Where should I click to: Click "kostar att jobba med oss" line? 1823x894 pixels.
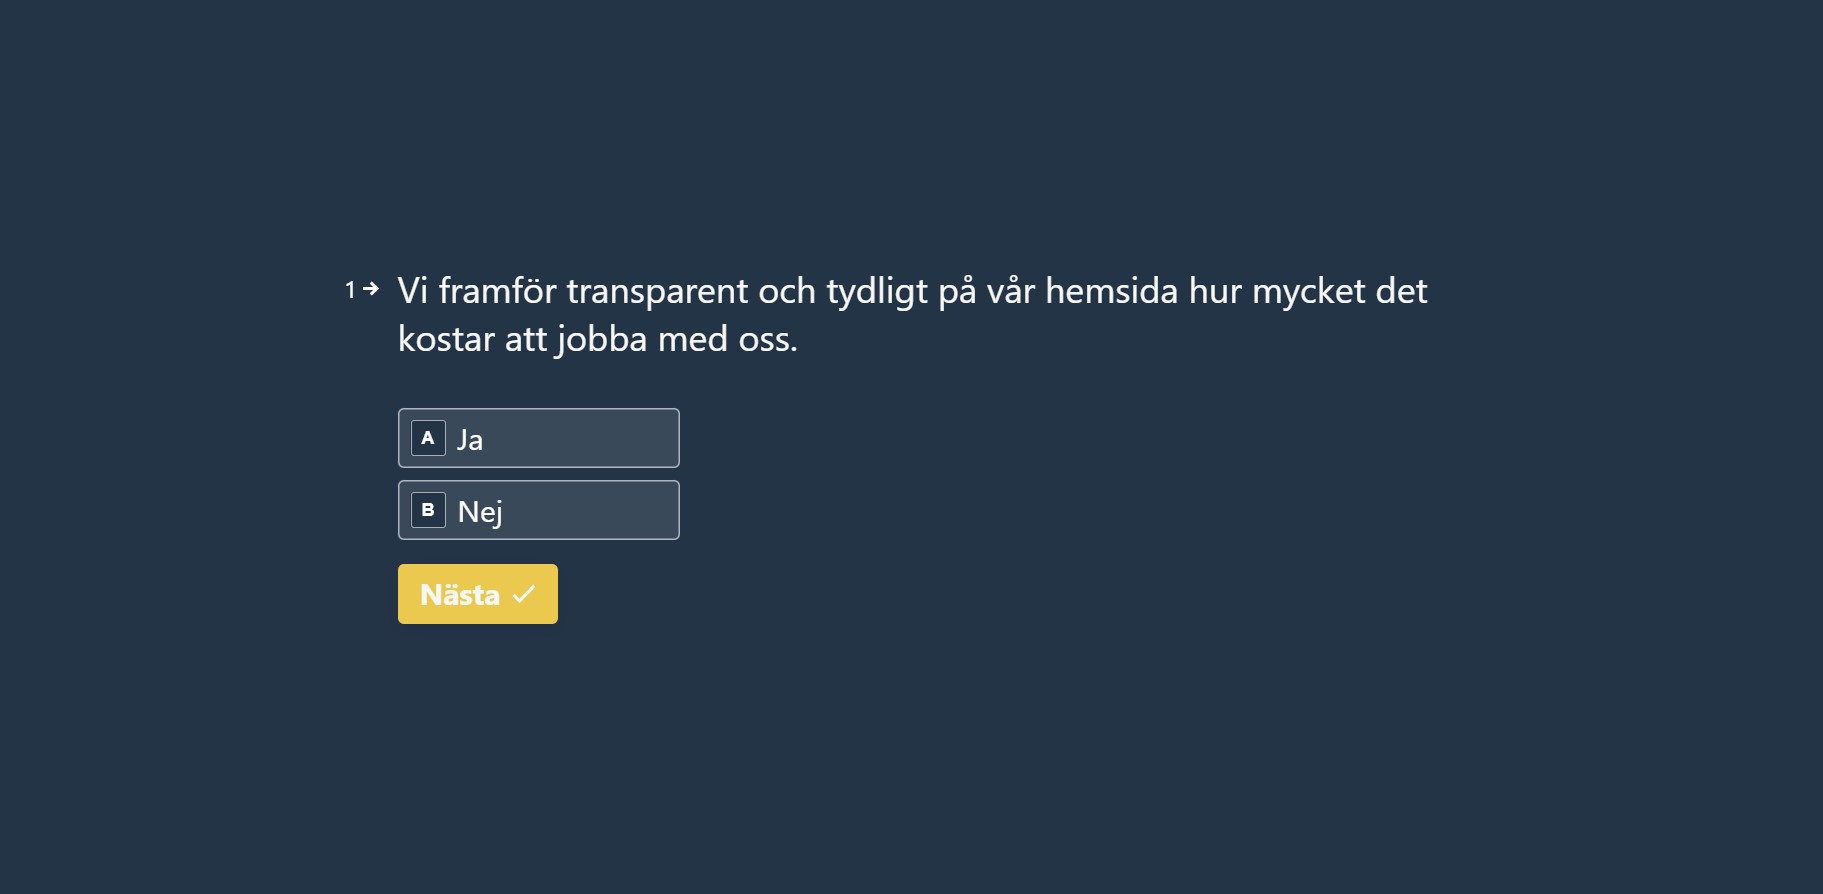point(597,339)
